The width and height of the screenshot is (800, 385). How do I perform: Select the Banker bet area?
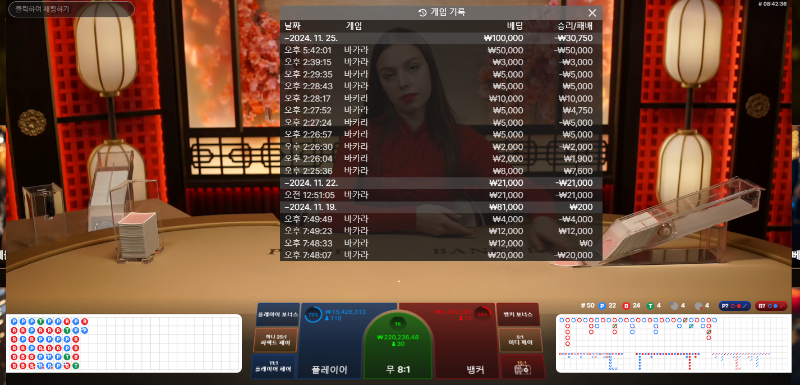point(467,342)
